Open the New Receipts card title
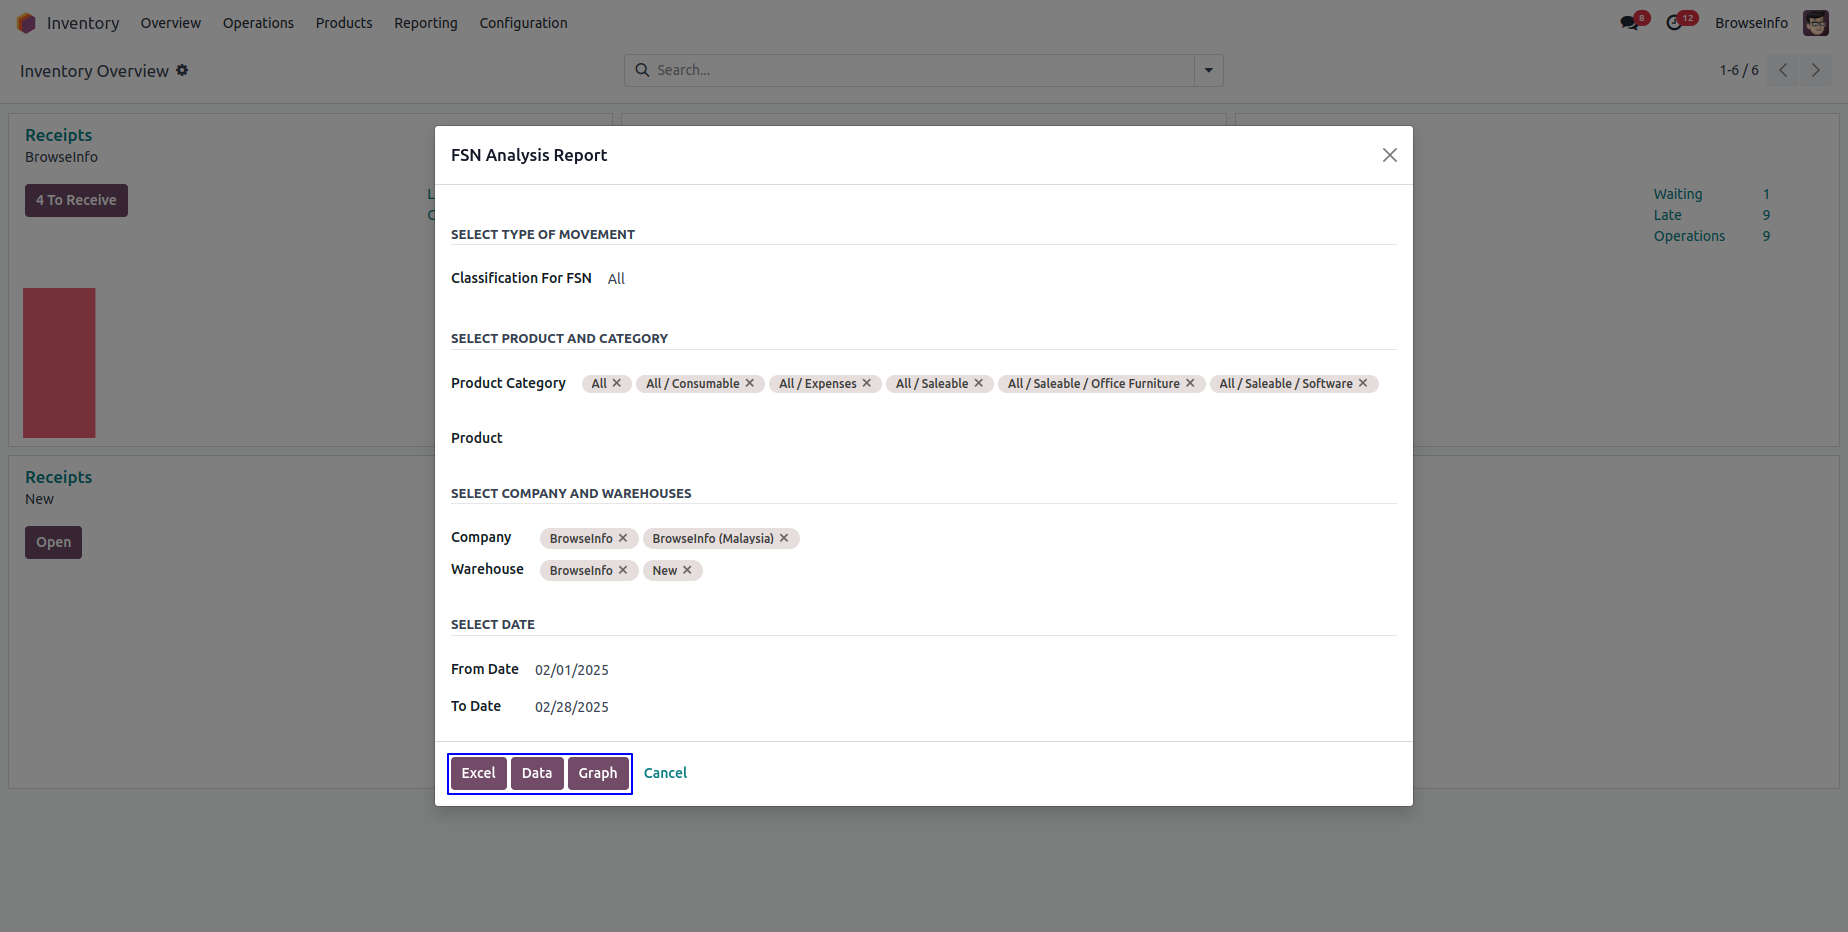This screenshot has width=1848, height=932. pyautogui.click(x=59, y=477)
